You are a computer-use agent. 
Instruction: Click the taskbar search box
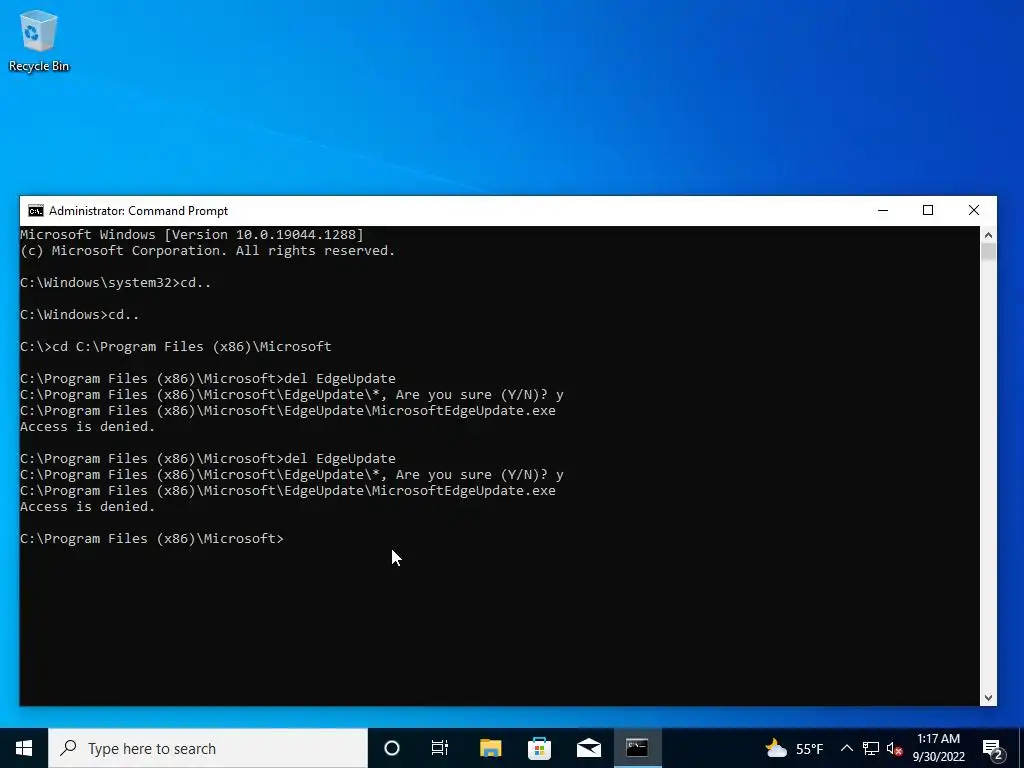pyautogui.click(x=208, y=748)
